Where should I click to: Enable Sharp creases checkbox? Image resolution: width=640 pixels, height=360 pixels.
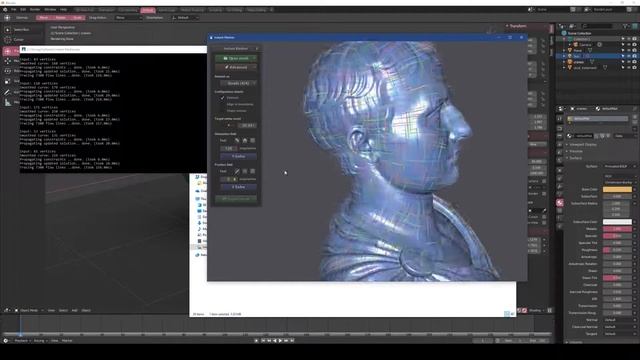tap(222, 111)
